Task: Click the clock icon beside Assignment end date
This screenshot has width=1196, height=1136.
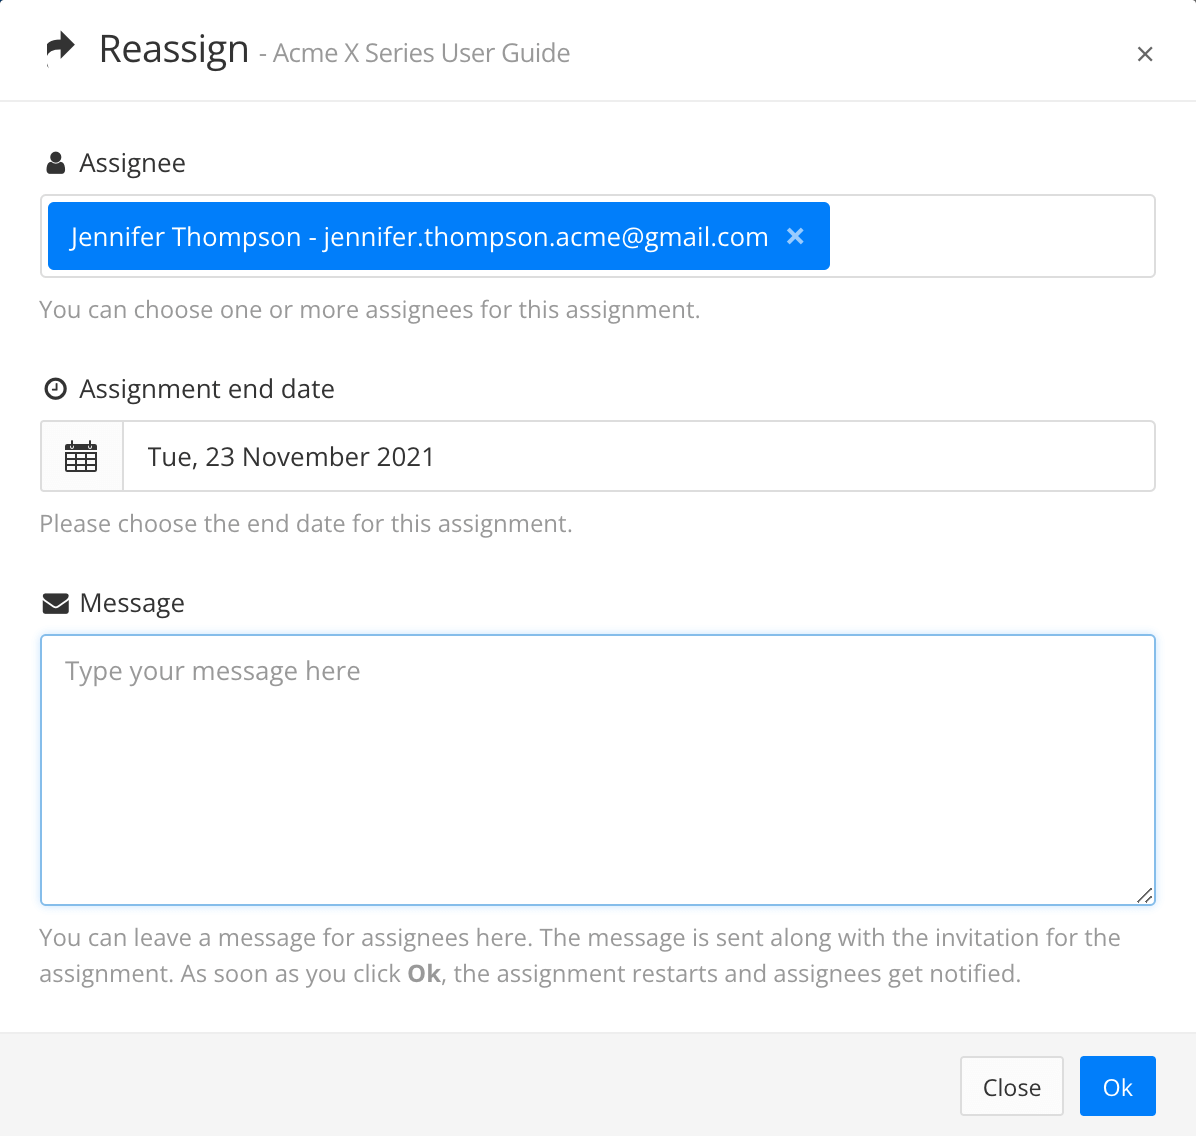Action: click(x=55, y=388)
